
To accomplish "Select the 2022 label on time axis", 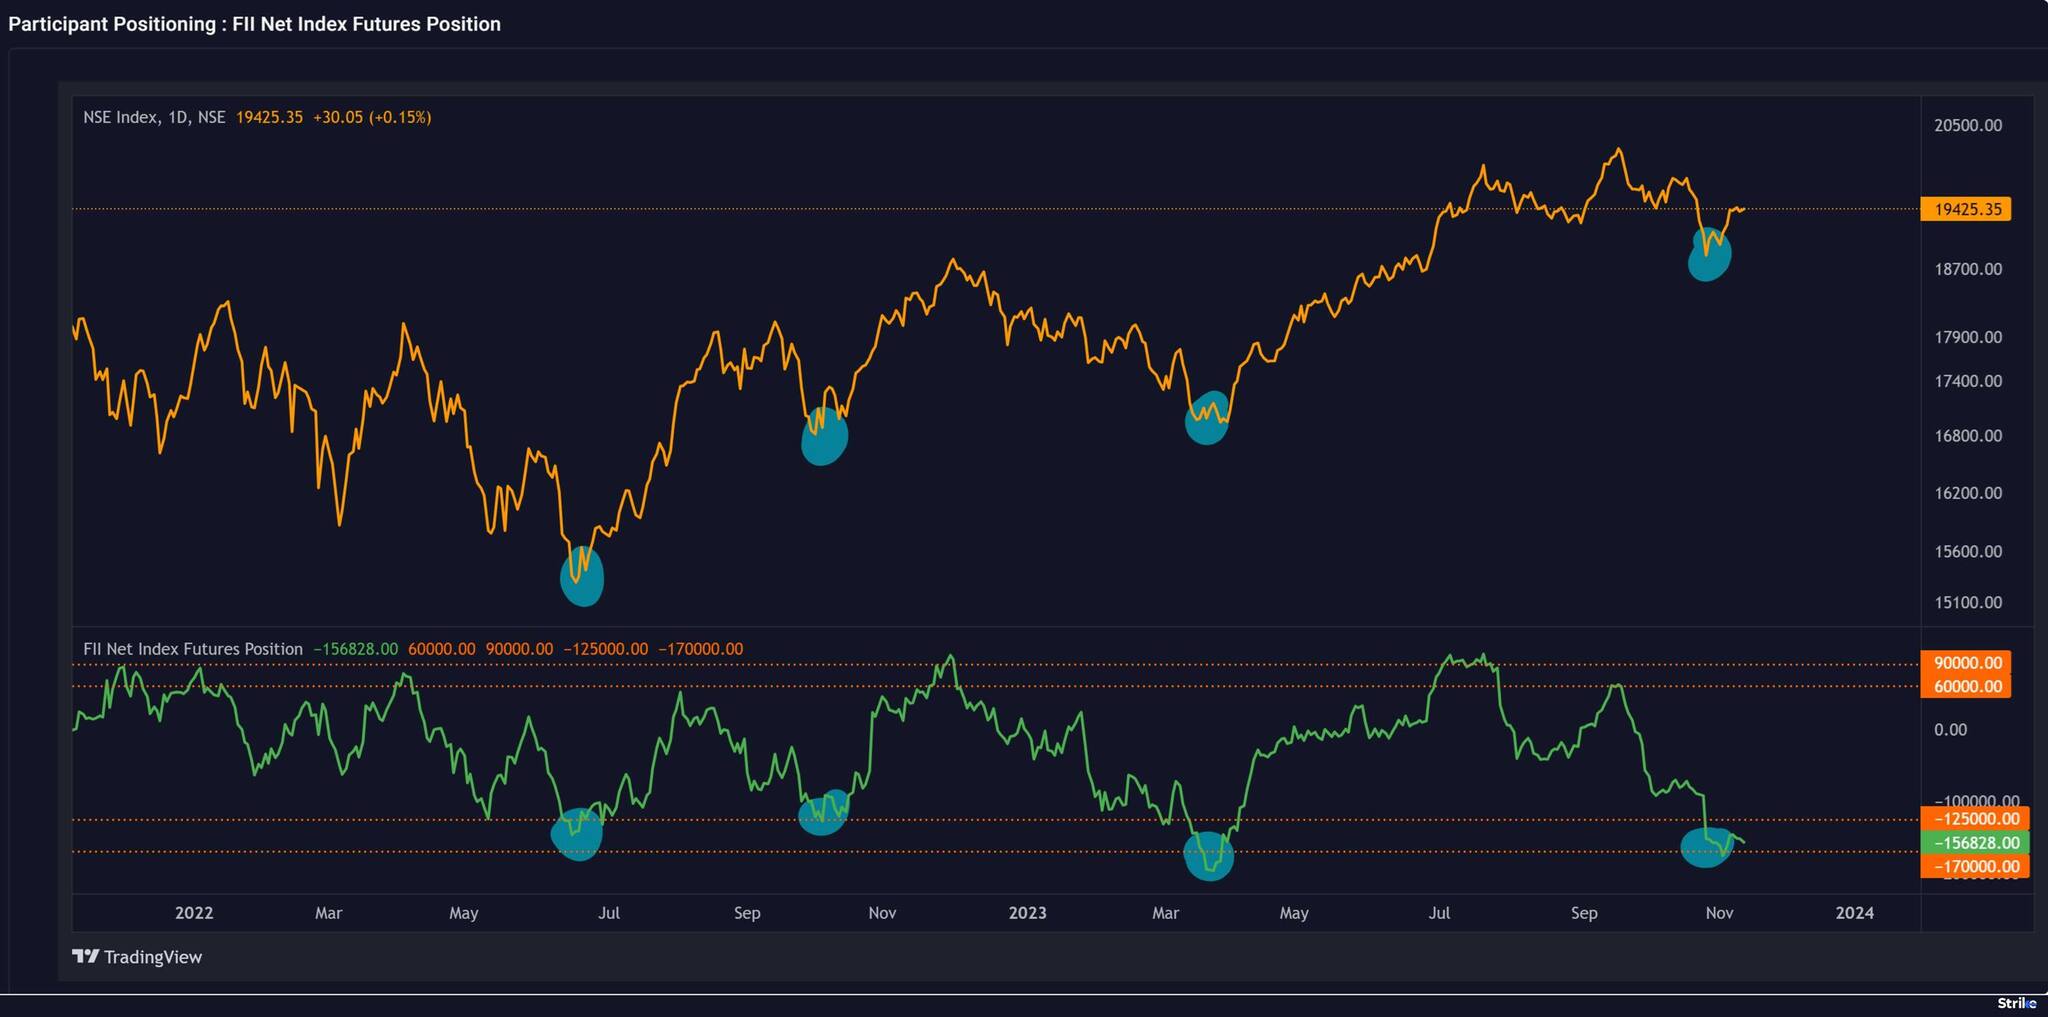I will coord(194,913).
